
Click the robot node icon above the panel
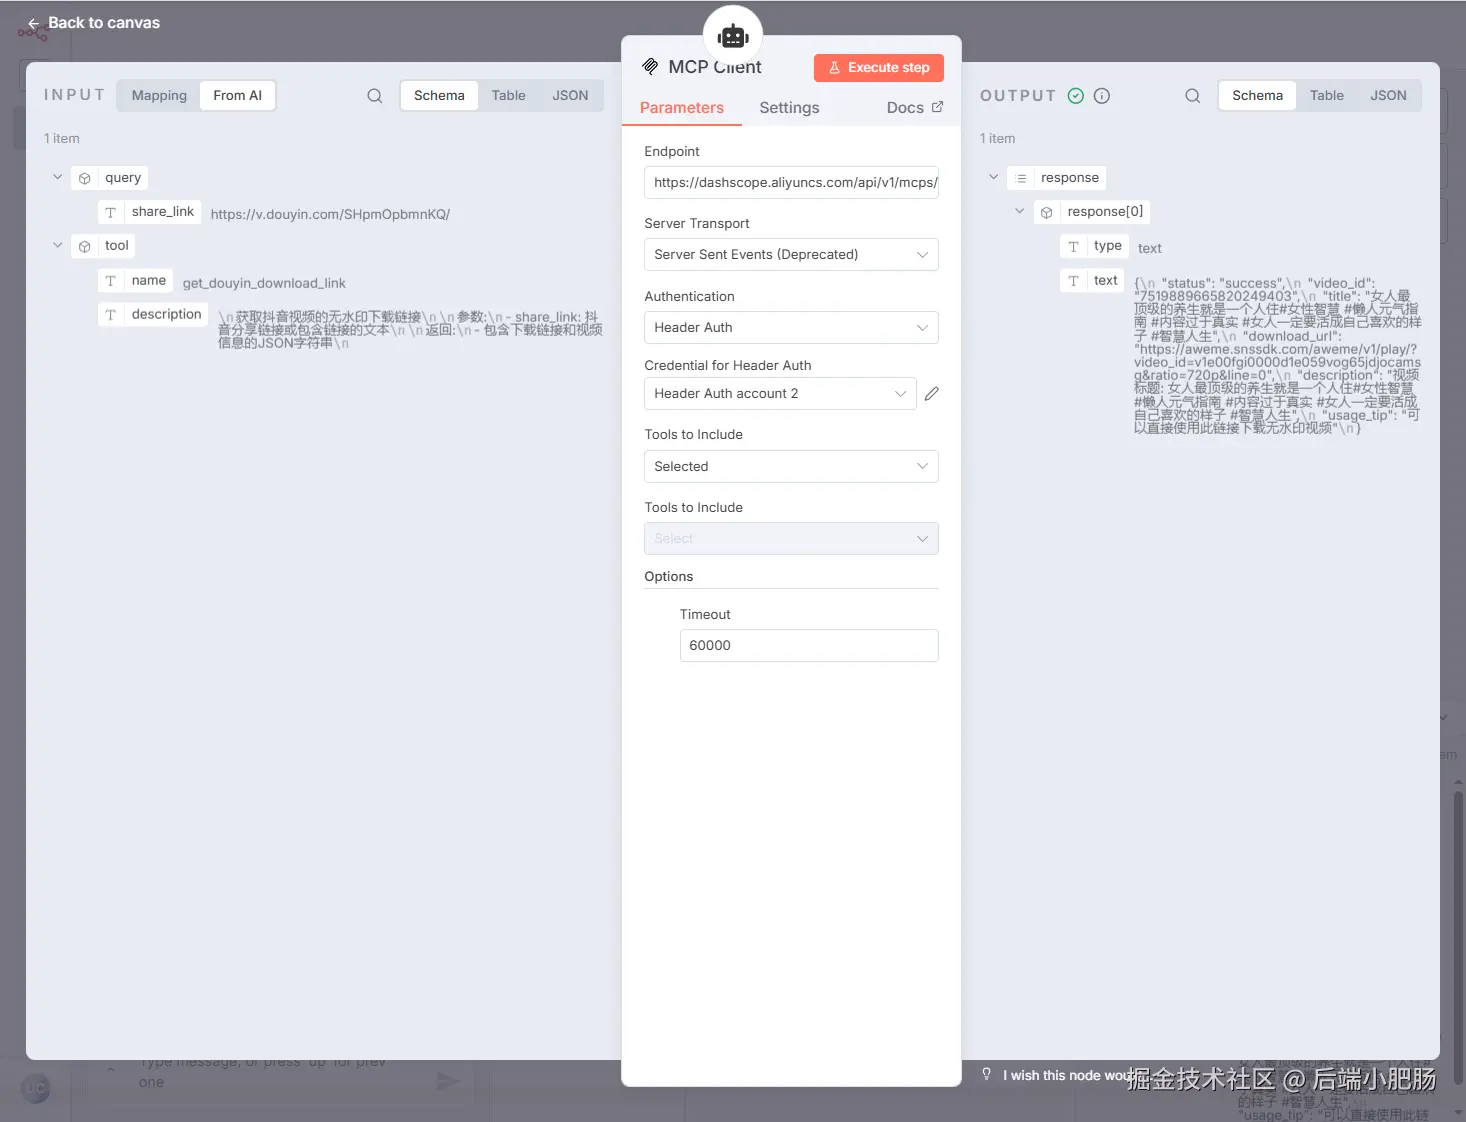[x=733, y=36]
